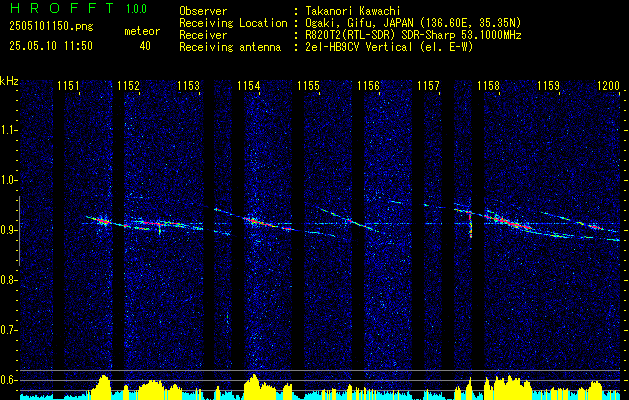Click the 0.8 kHz axis label

(x=7, y=280)
